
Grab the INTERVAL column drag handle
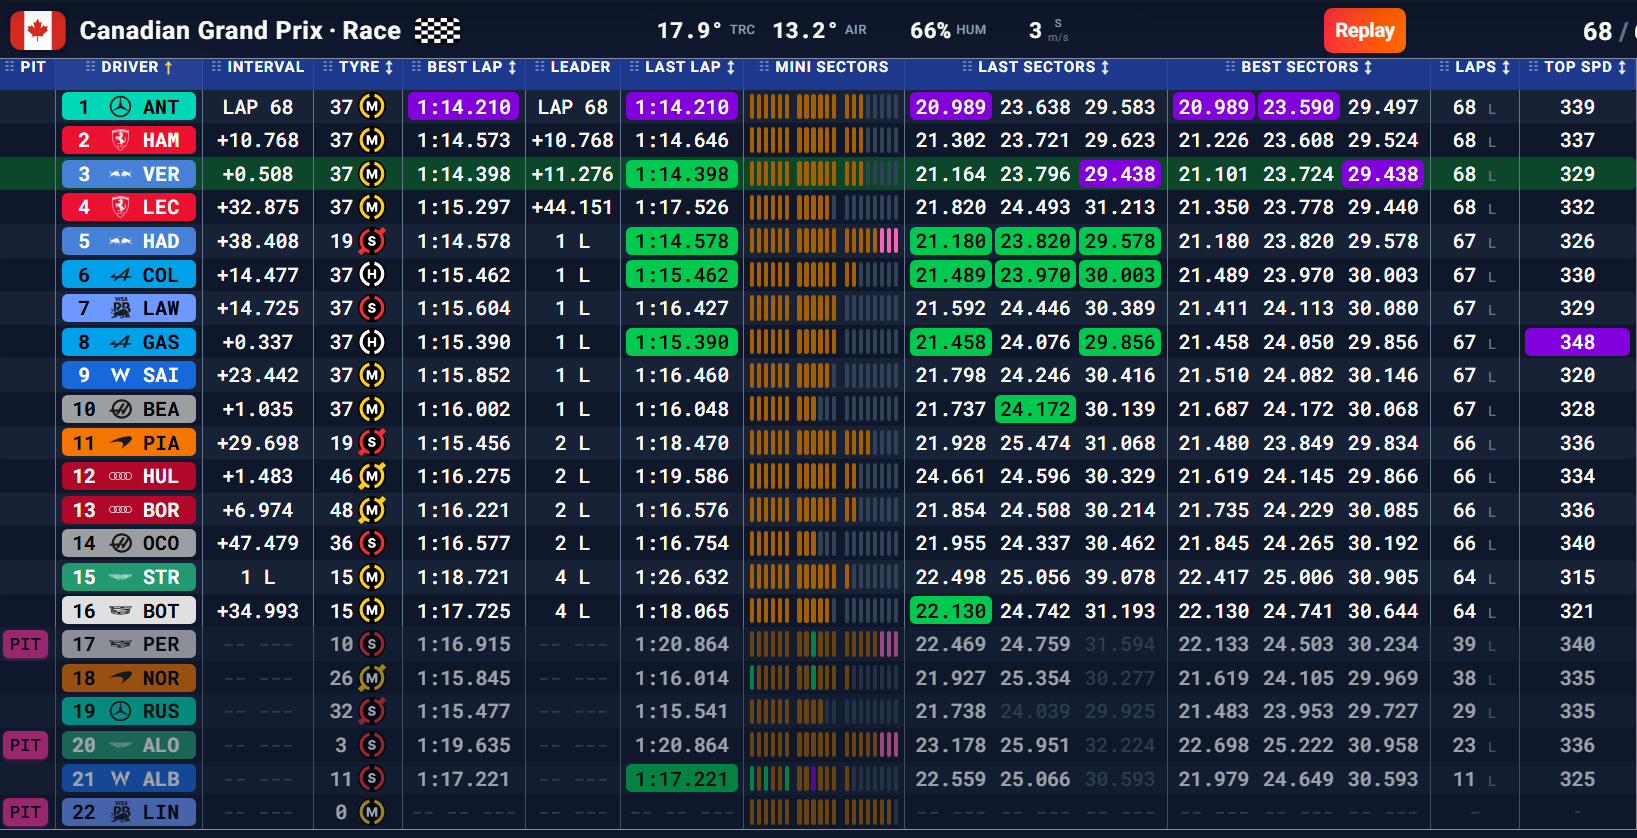click(x=216, y=67)
